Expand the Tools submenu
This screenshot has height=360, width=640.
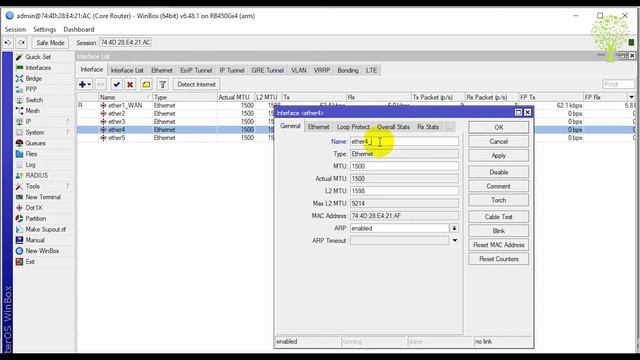33,186
